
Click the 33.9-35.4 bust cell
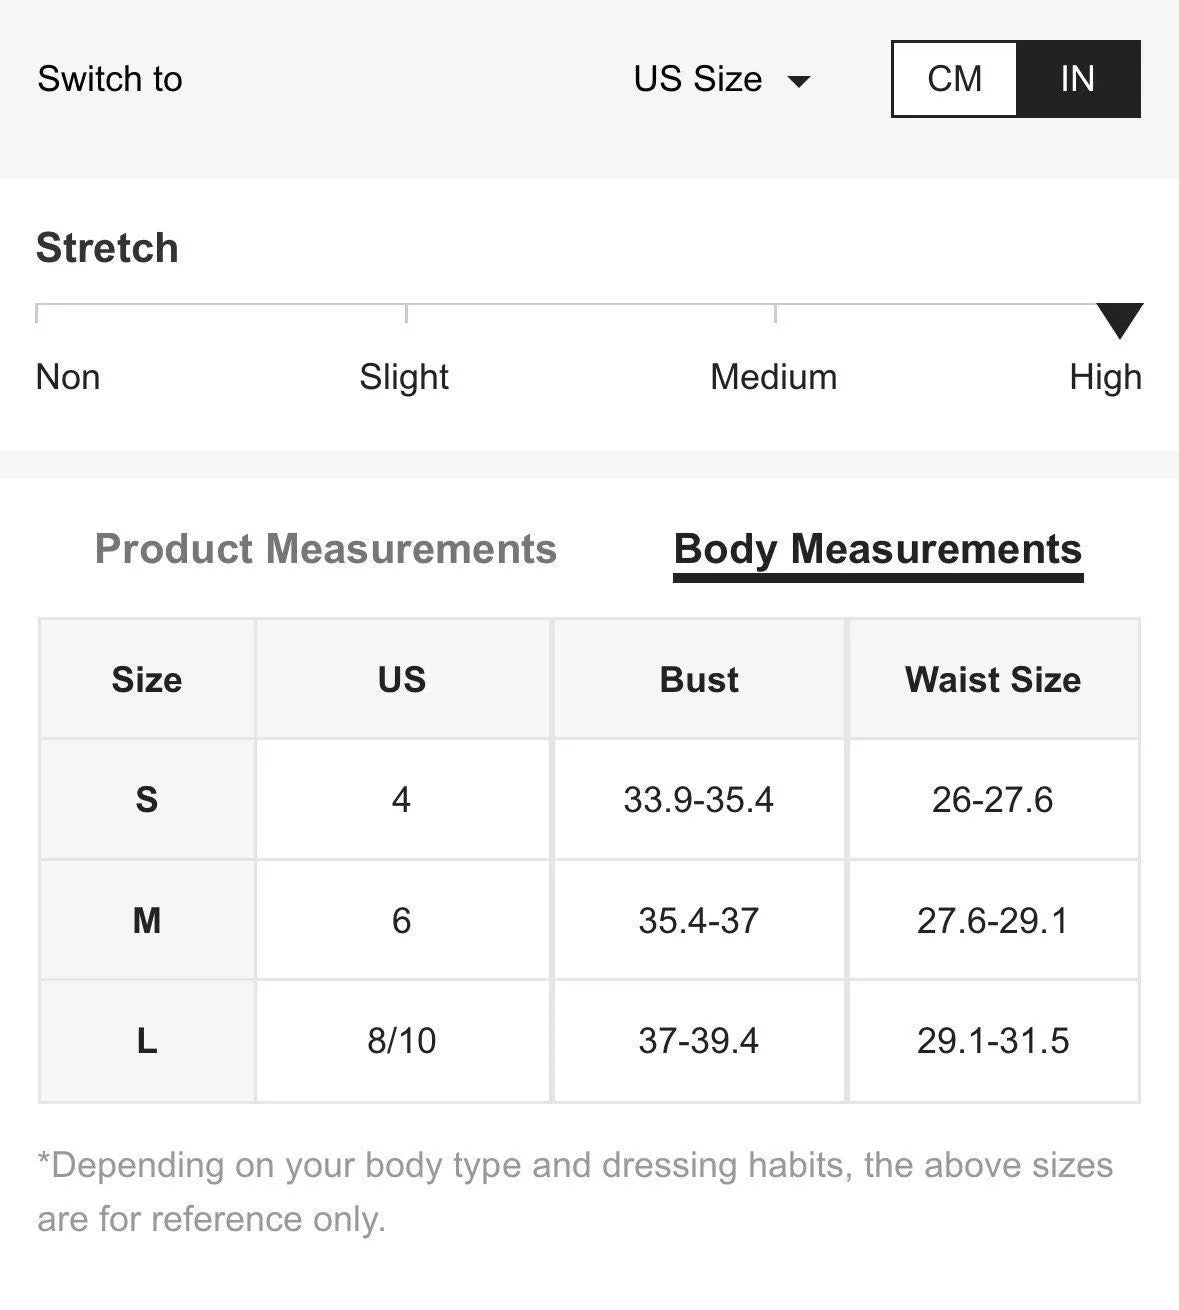coord(699,800)
